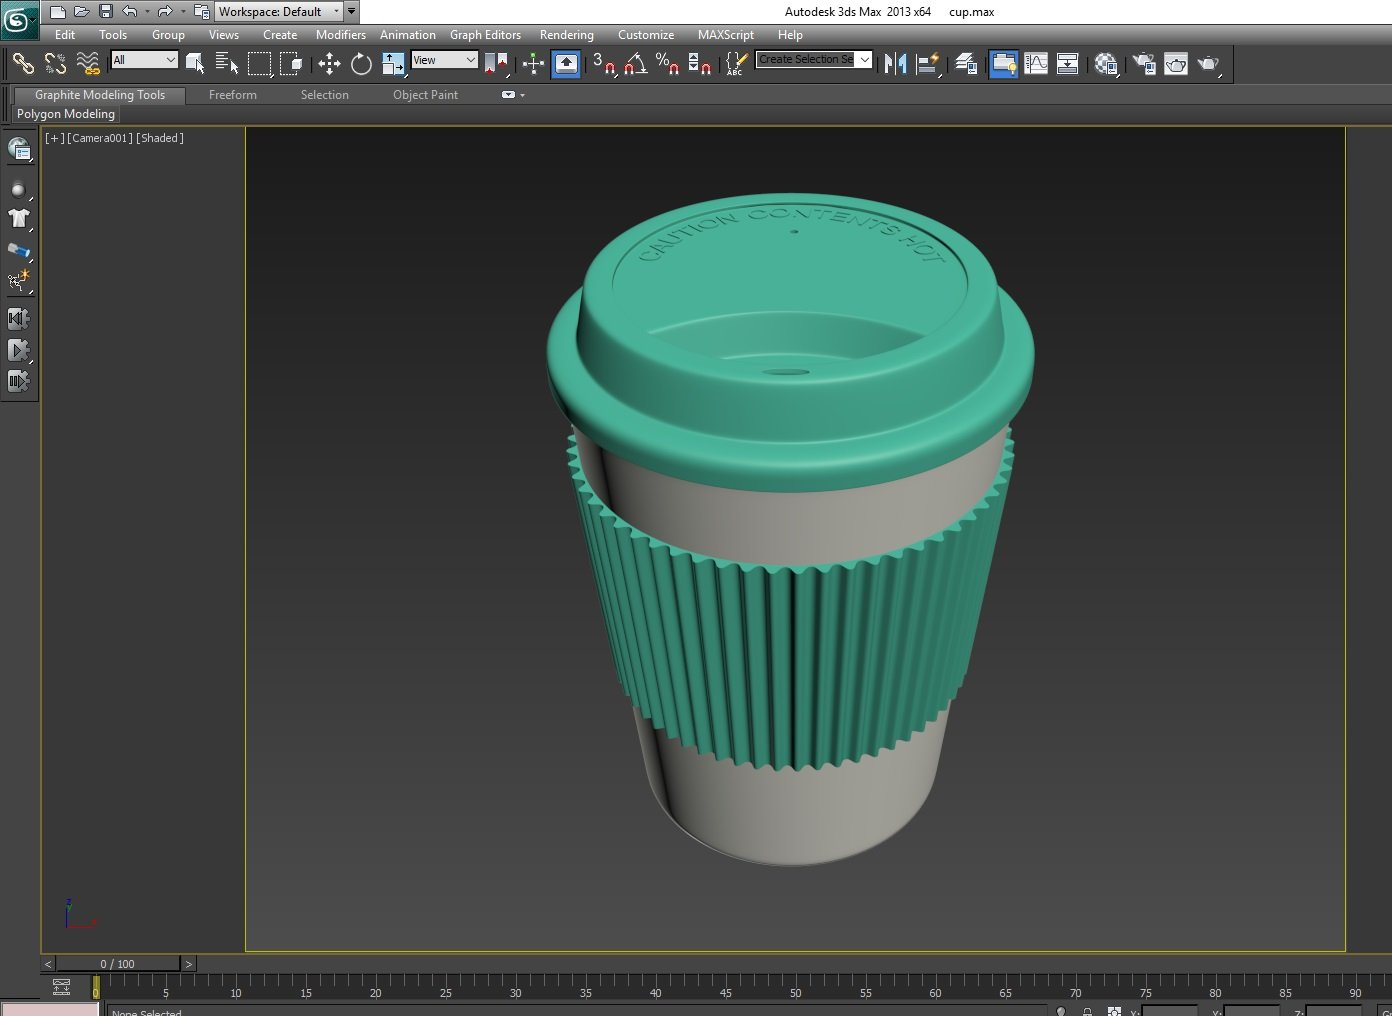This screenshot has width=1392, height=1016.
Task: Open the Material Editor
Action: click(1106, 64)
